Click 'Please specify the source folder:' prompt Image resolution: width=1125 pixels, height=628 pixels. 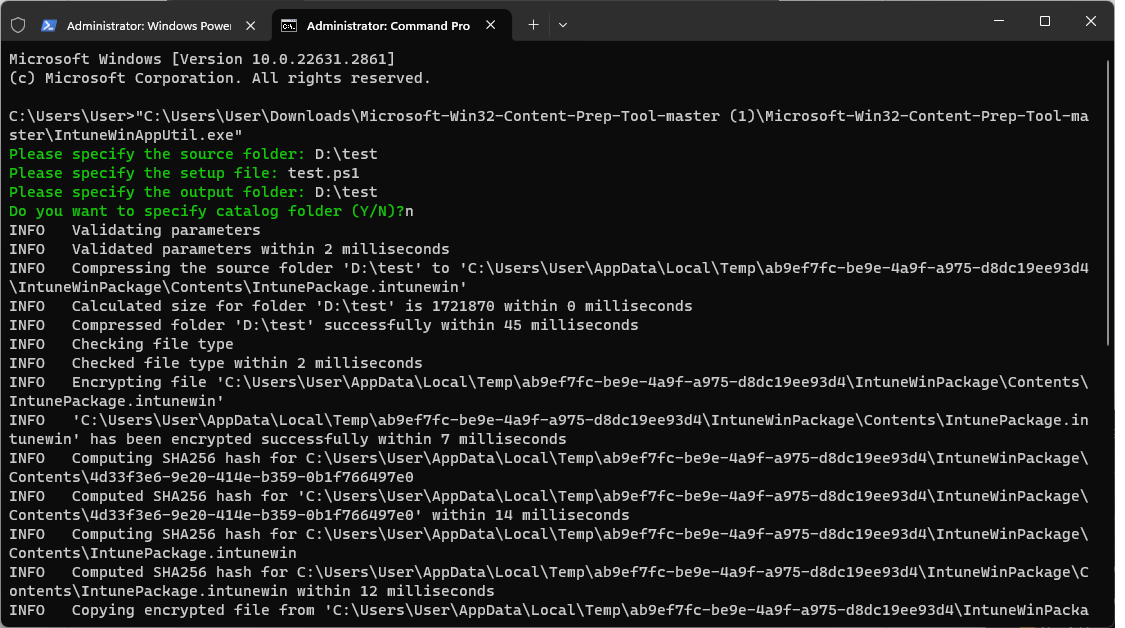[x=157, y=154]
